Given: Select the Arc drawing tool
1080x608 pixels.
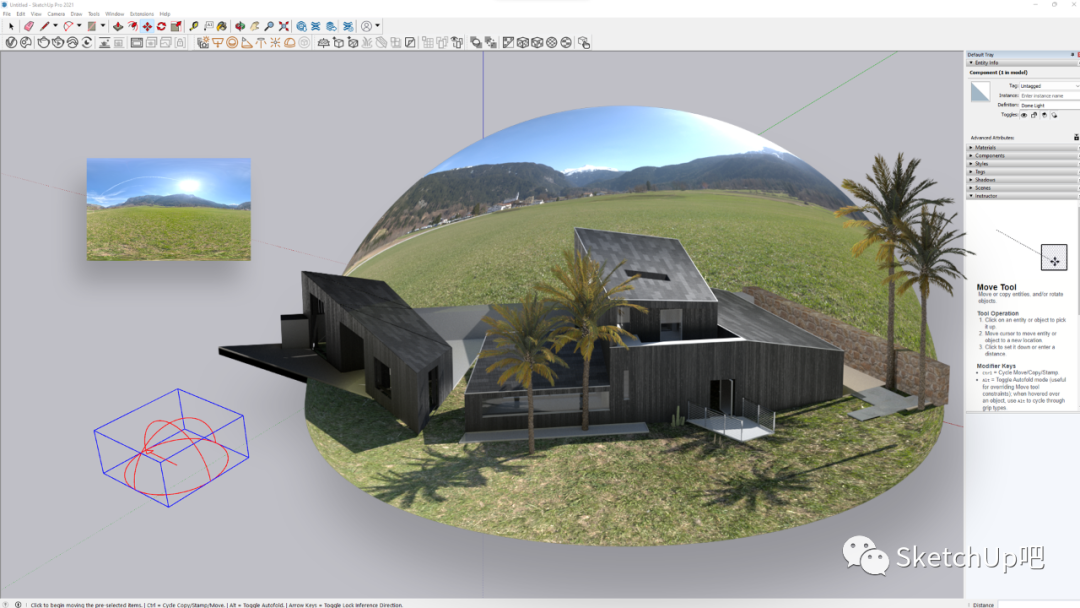Looking at the screenshot, I should coord(68,26).
